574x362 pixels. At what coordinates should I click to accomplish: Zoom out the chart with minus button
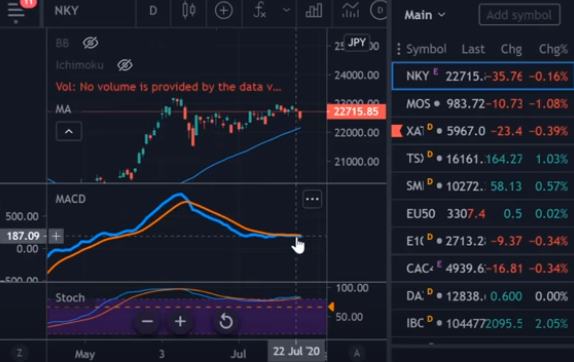[148, 321]
